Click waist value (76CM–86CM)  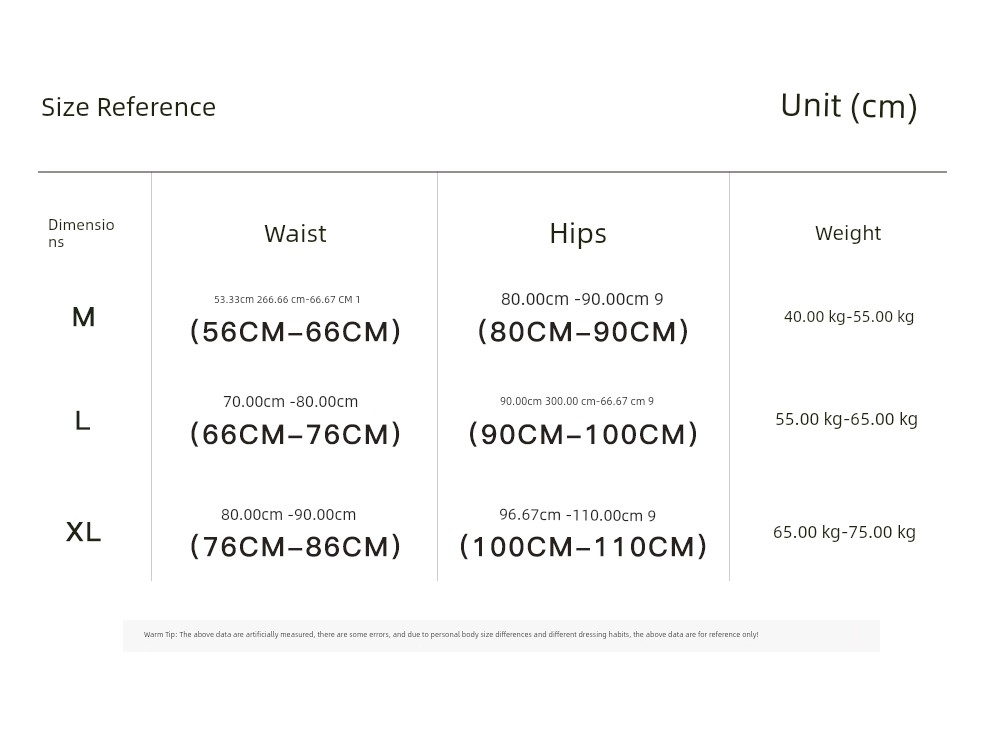coord(295,547)
